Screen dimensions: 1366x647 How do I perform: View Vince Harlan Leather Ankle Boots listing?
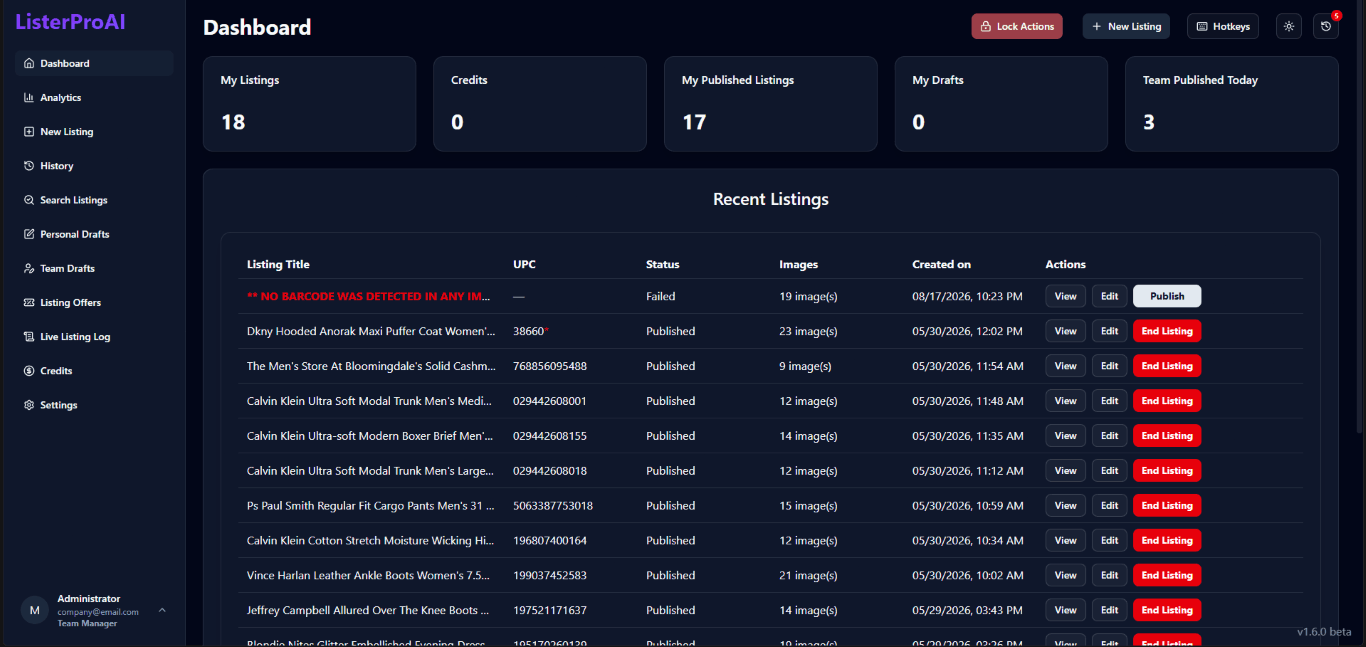point(1066,575)
